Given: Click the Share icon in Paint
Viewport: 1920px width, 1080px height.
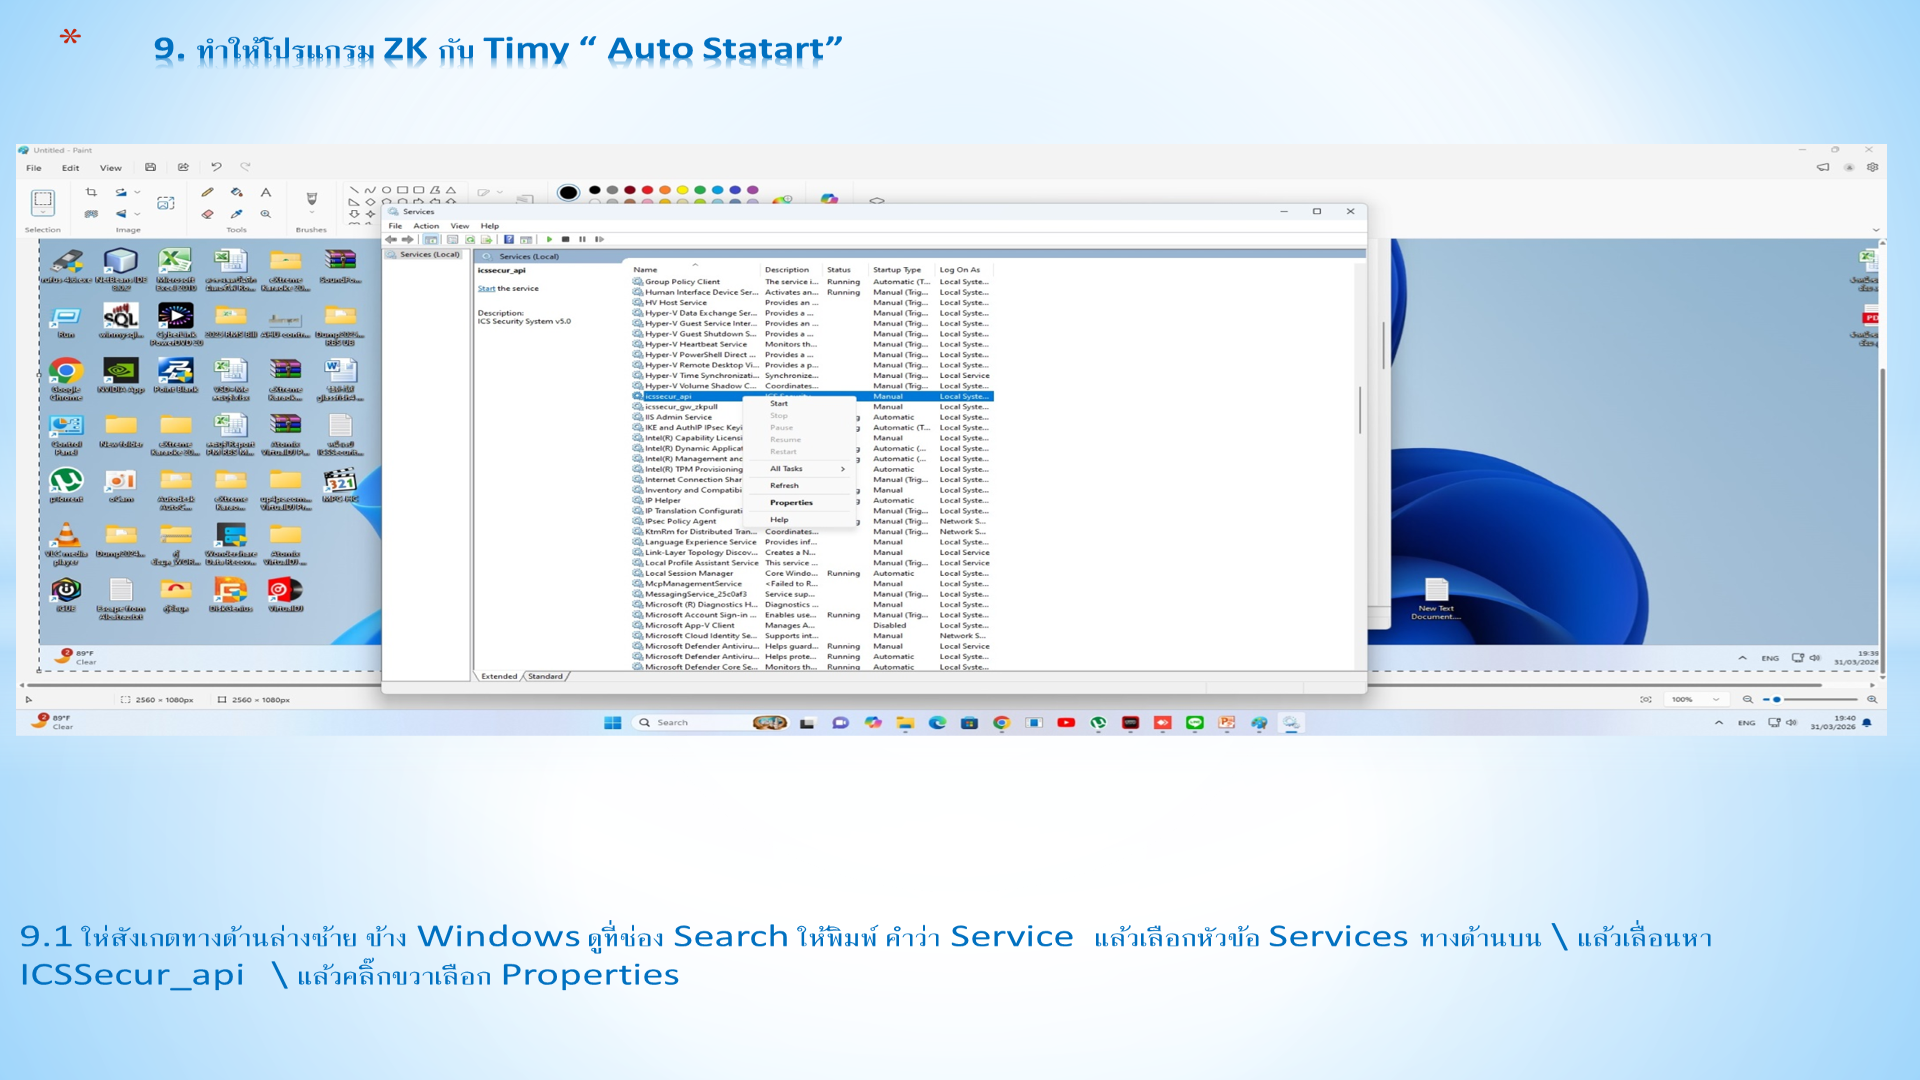Looking at the screenshot, I should pos(183,168).
